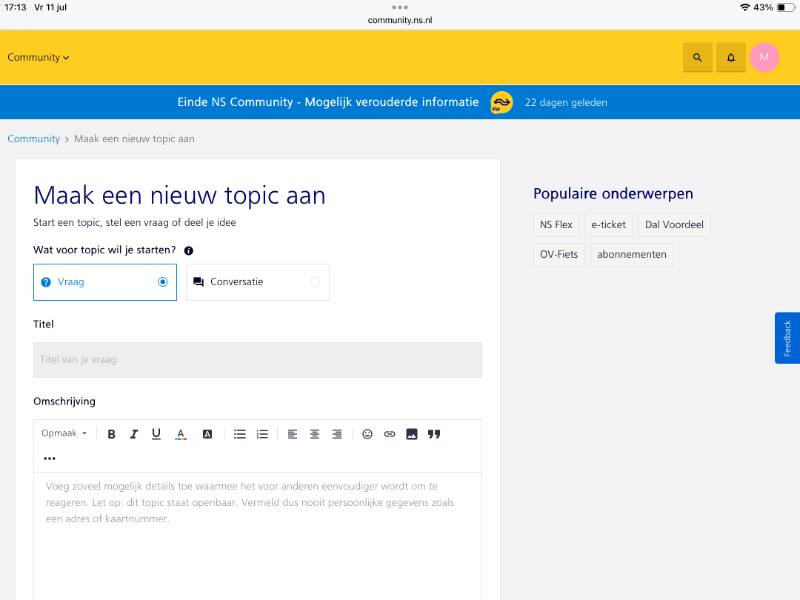Open the text color picker

[x=181, y=434]
